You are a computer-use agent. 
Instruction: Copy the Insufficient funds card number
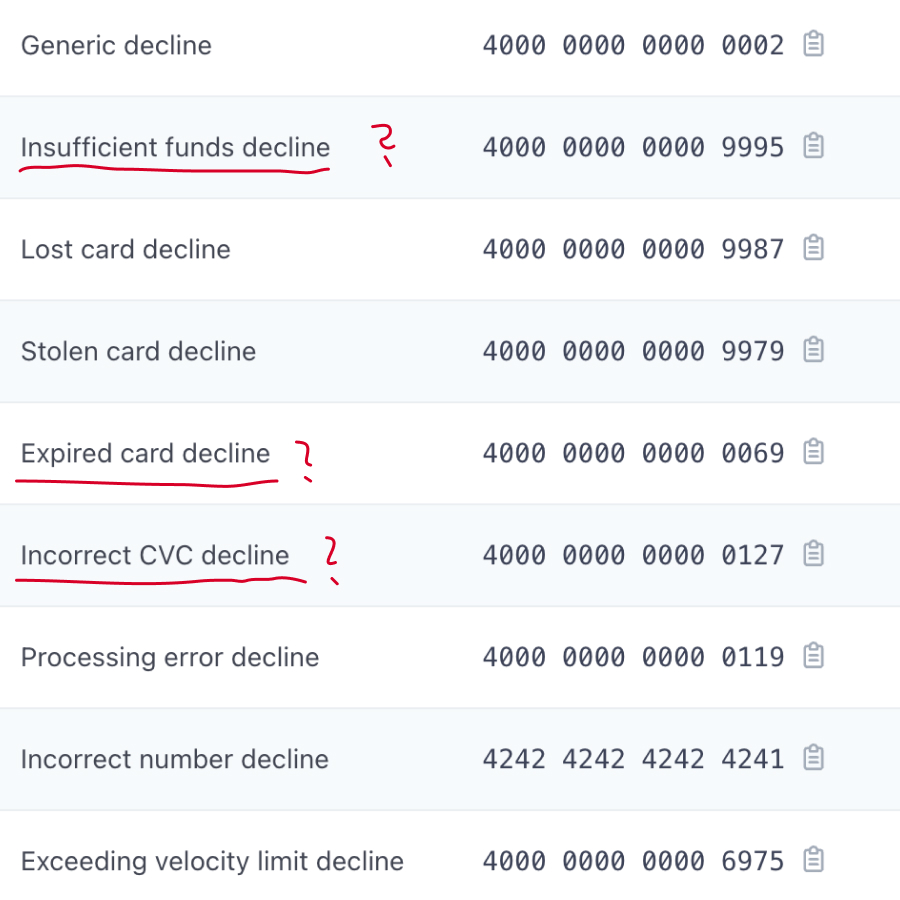coord(814,147)
